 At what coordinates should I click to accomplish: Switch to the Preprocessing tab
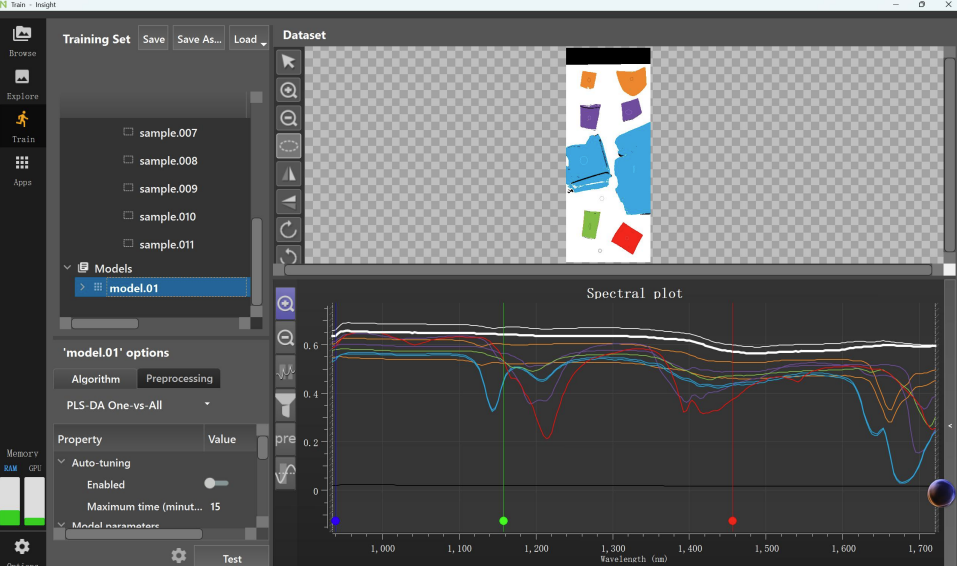[179, 379]
